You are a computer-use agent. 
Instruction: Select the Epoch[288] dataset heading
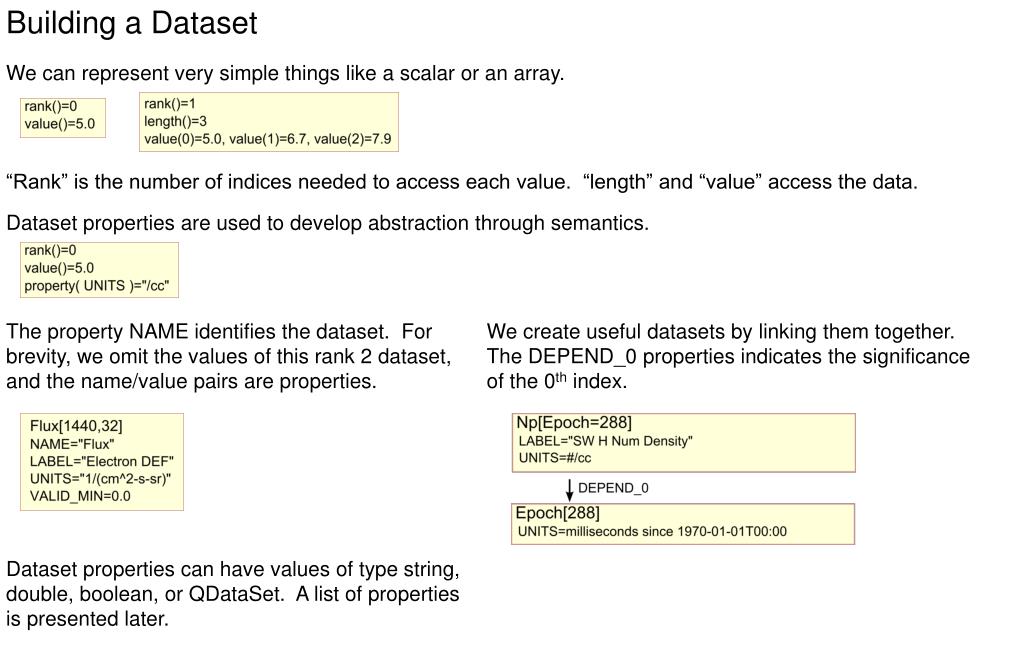(558, 513)
